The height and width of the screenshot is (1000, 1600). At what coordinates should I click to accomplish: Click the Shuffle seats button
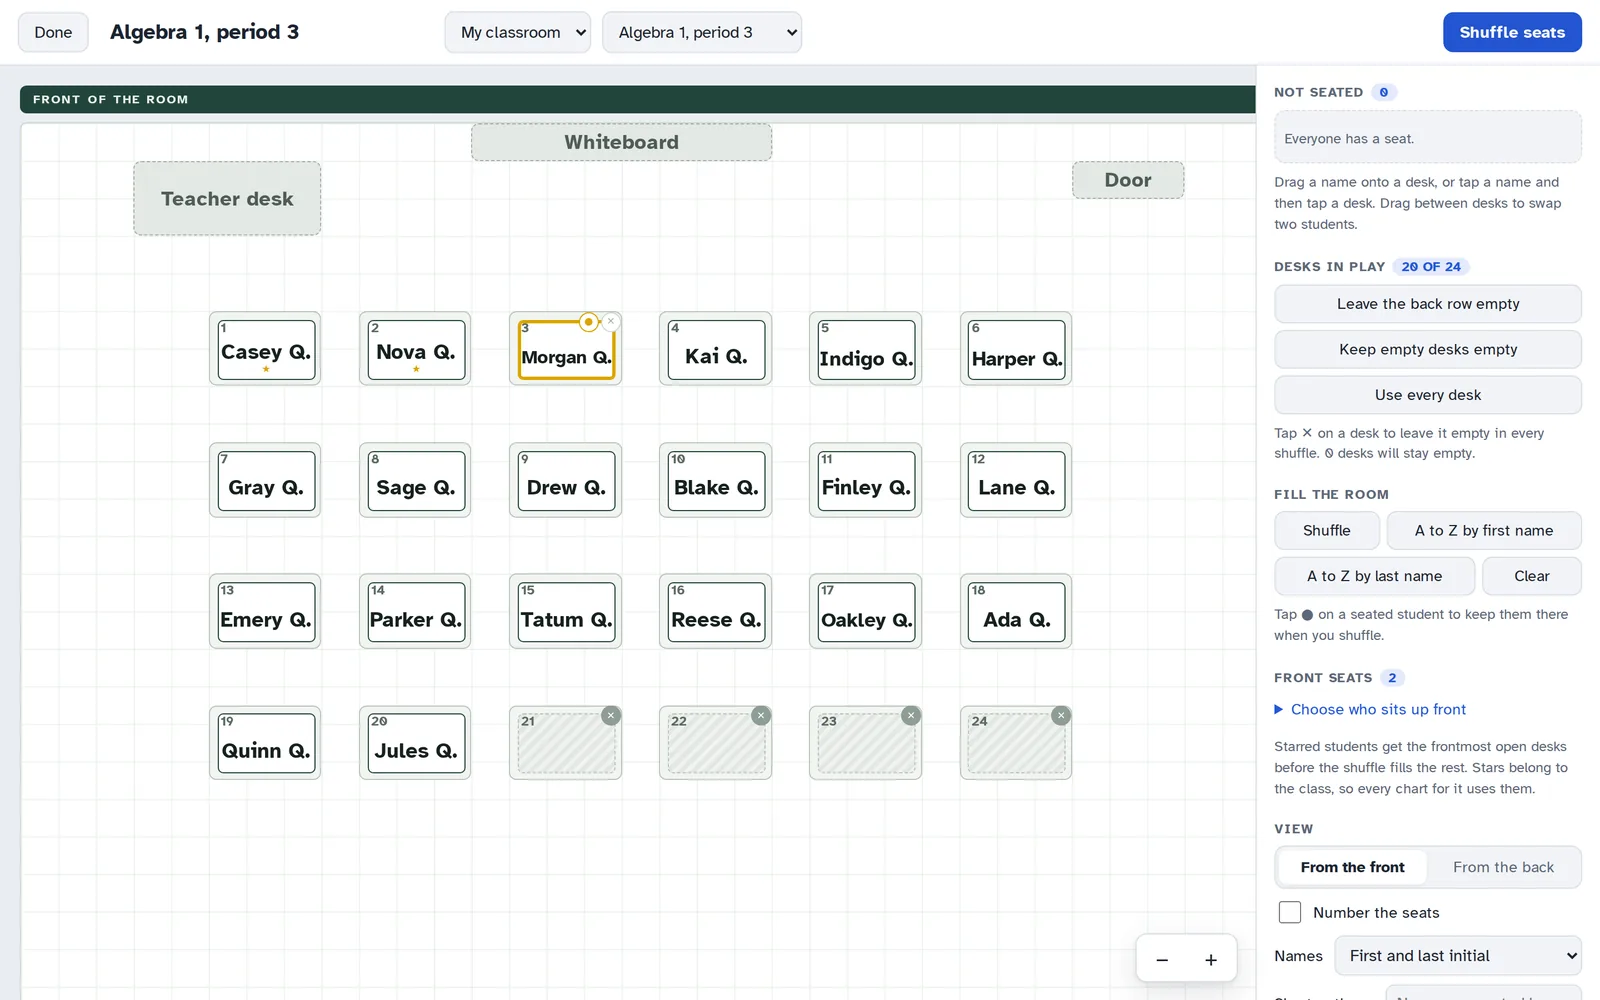[1512, 32]
